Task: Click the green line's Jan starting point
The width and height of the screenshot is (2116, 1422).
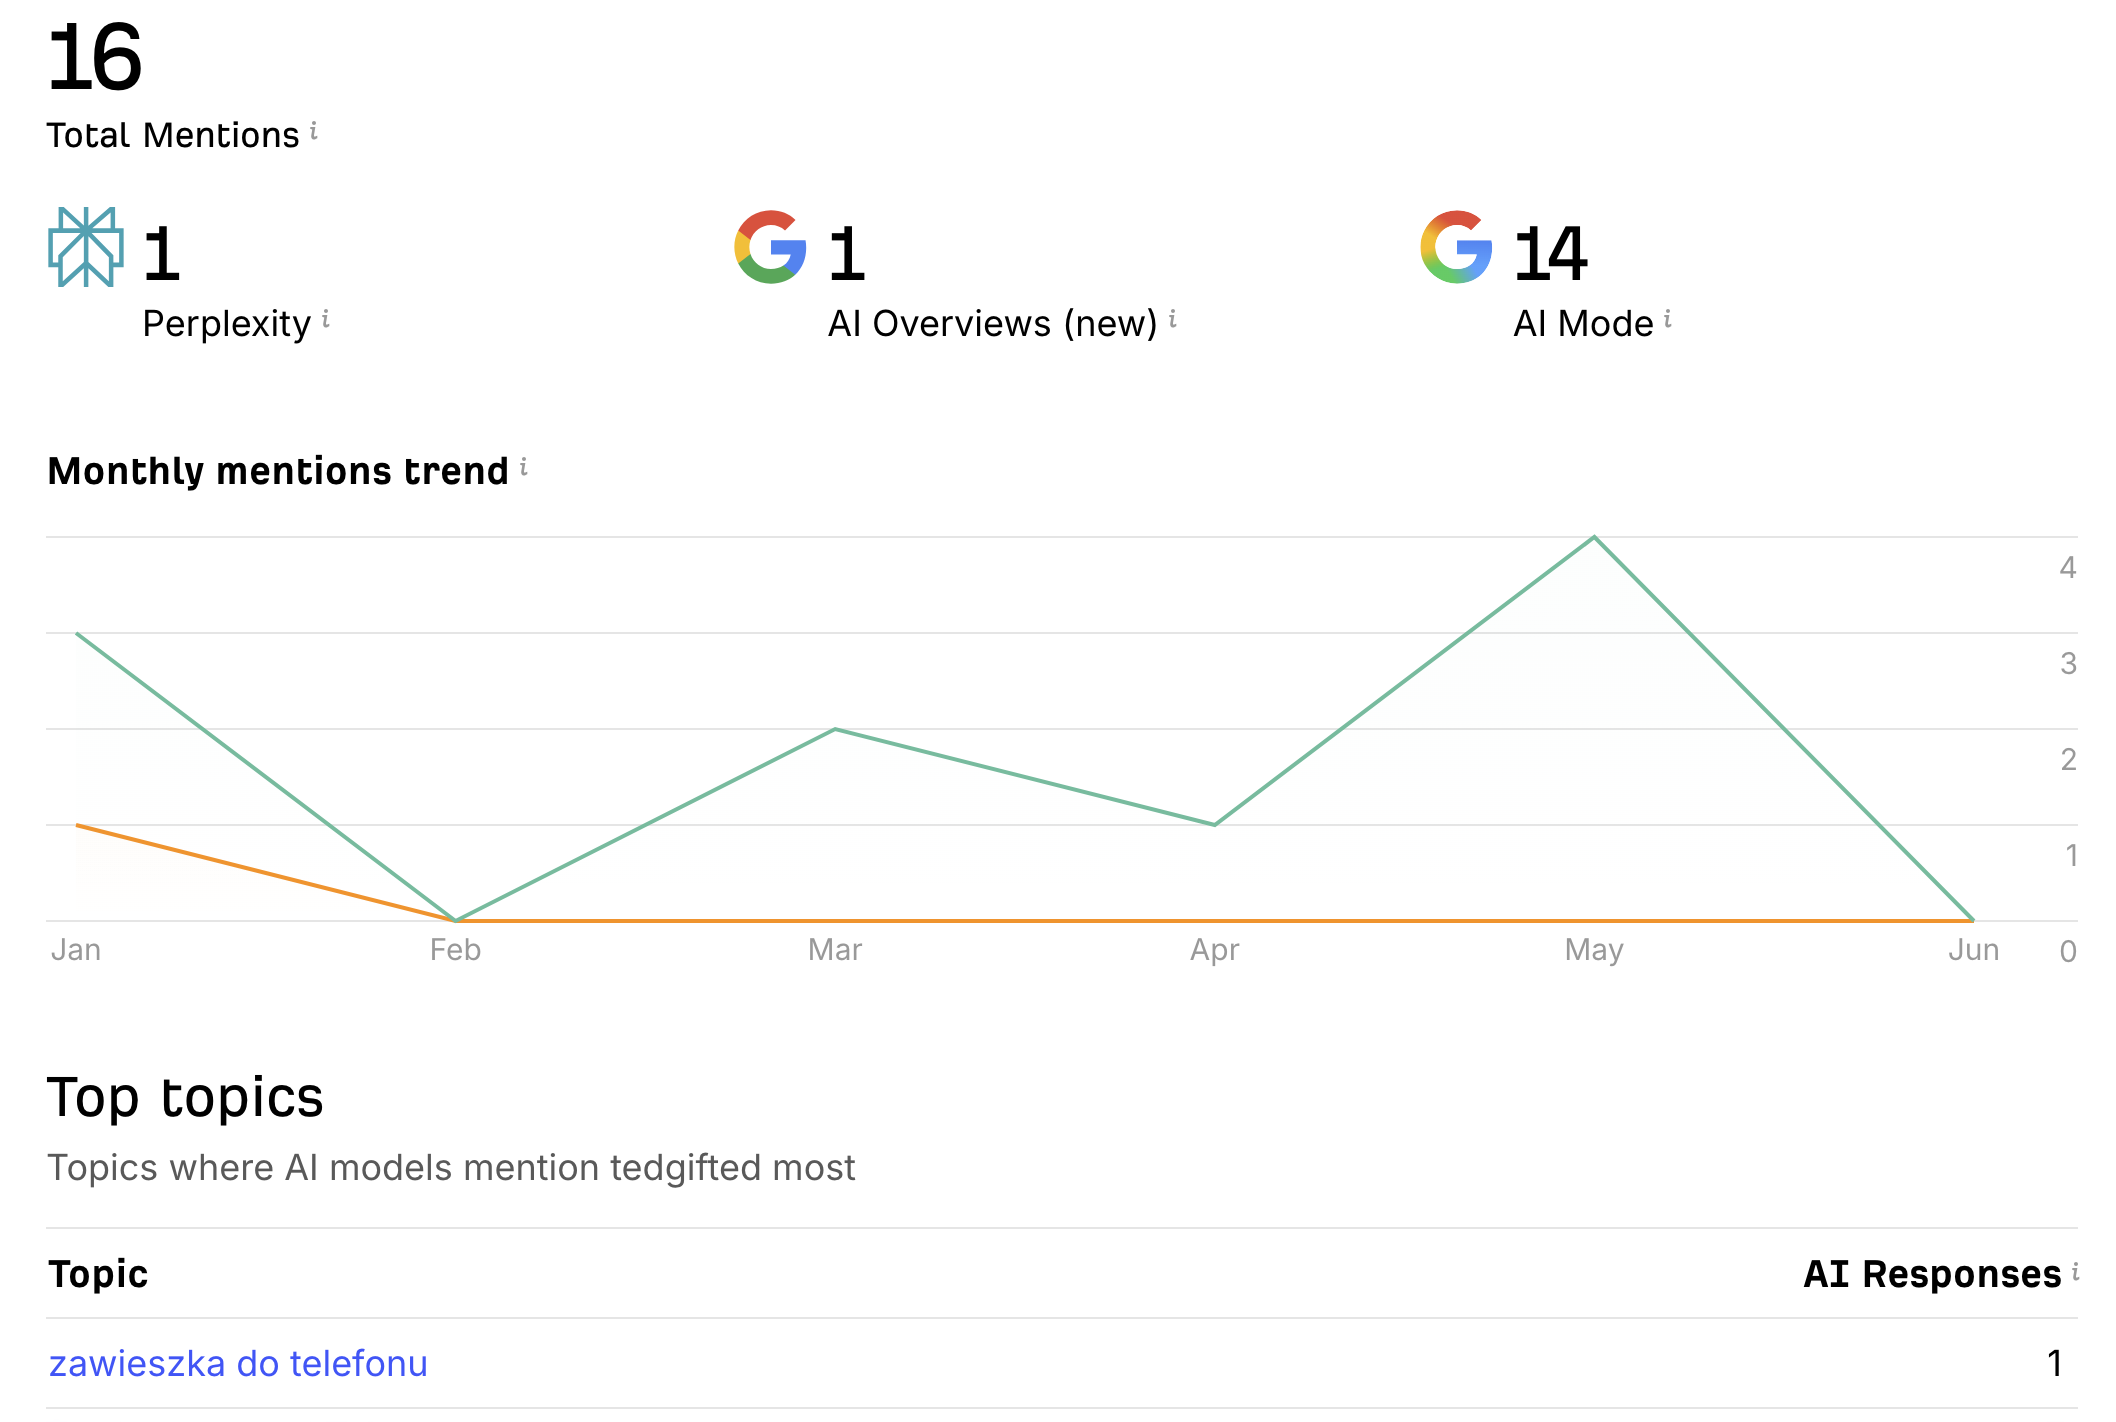Action: pos(77,633)
